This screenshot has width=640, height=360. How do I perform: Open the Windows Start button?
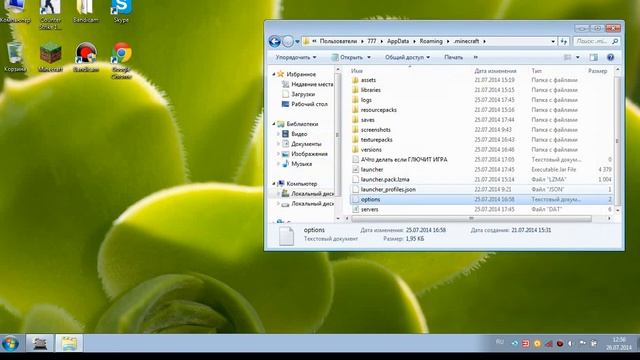(10, 343)
